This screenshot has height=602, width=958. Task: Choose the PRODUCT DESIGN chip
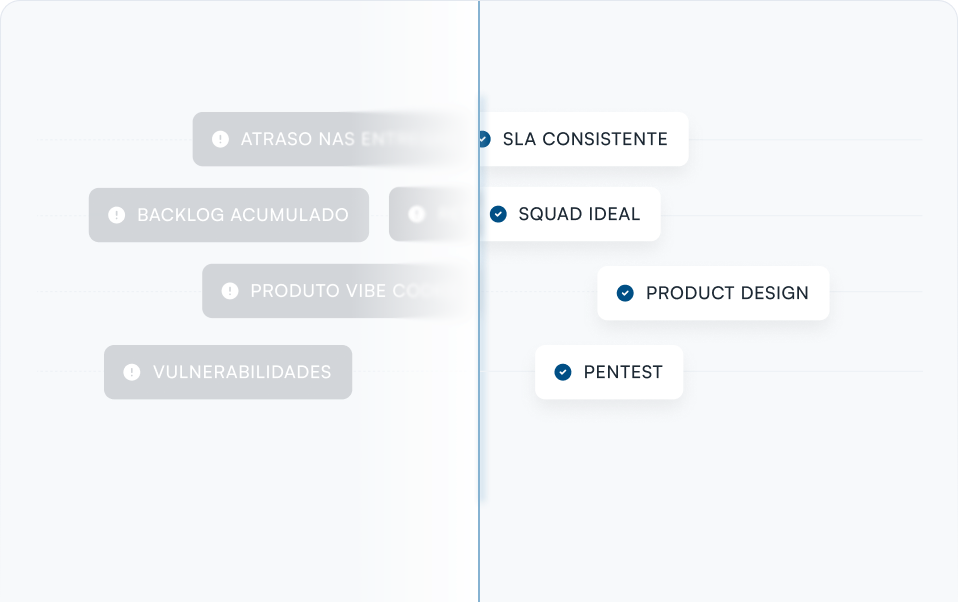pos(713,293)
